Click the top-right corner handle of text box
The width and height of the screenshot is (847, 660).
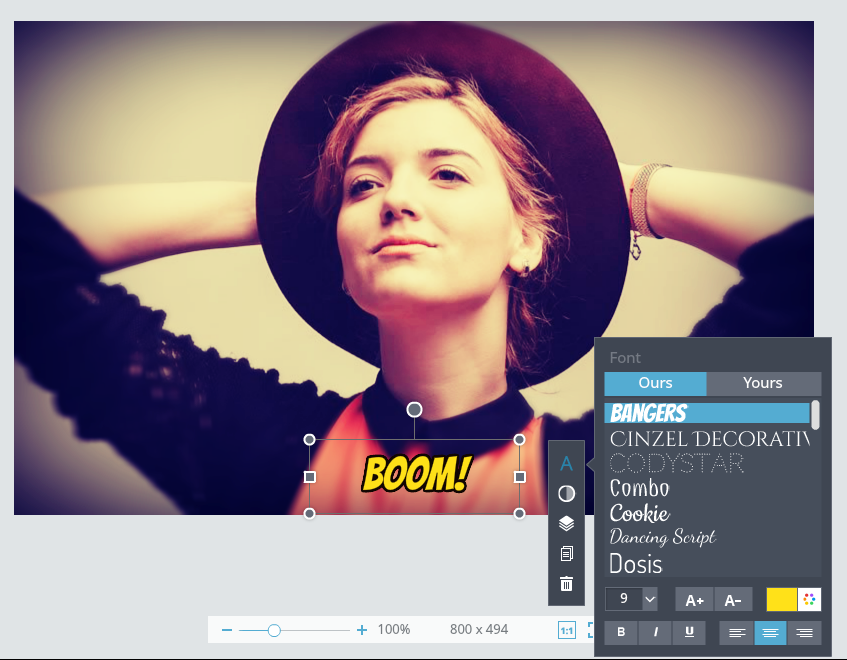click(519, 440)
